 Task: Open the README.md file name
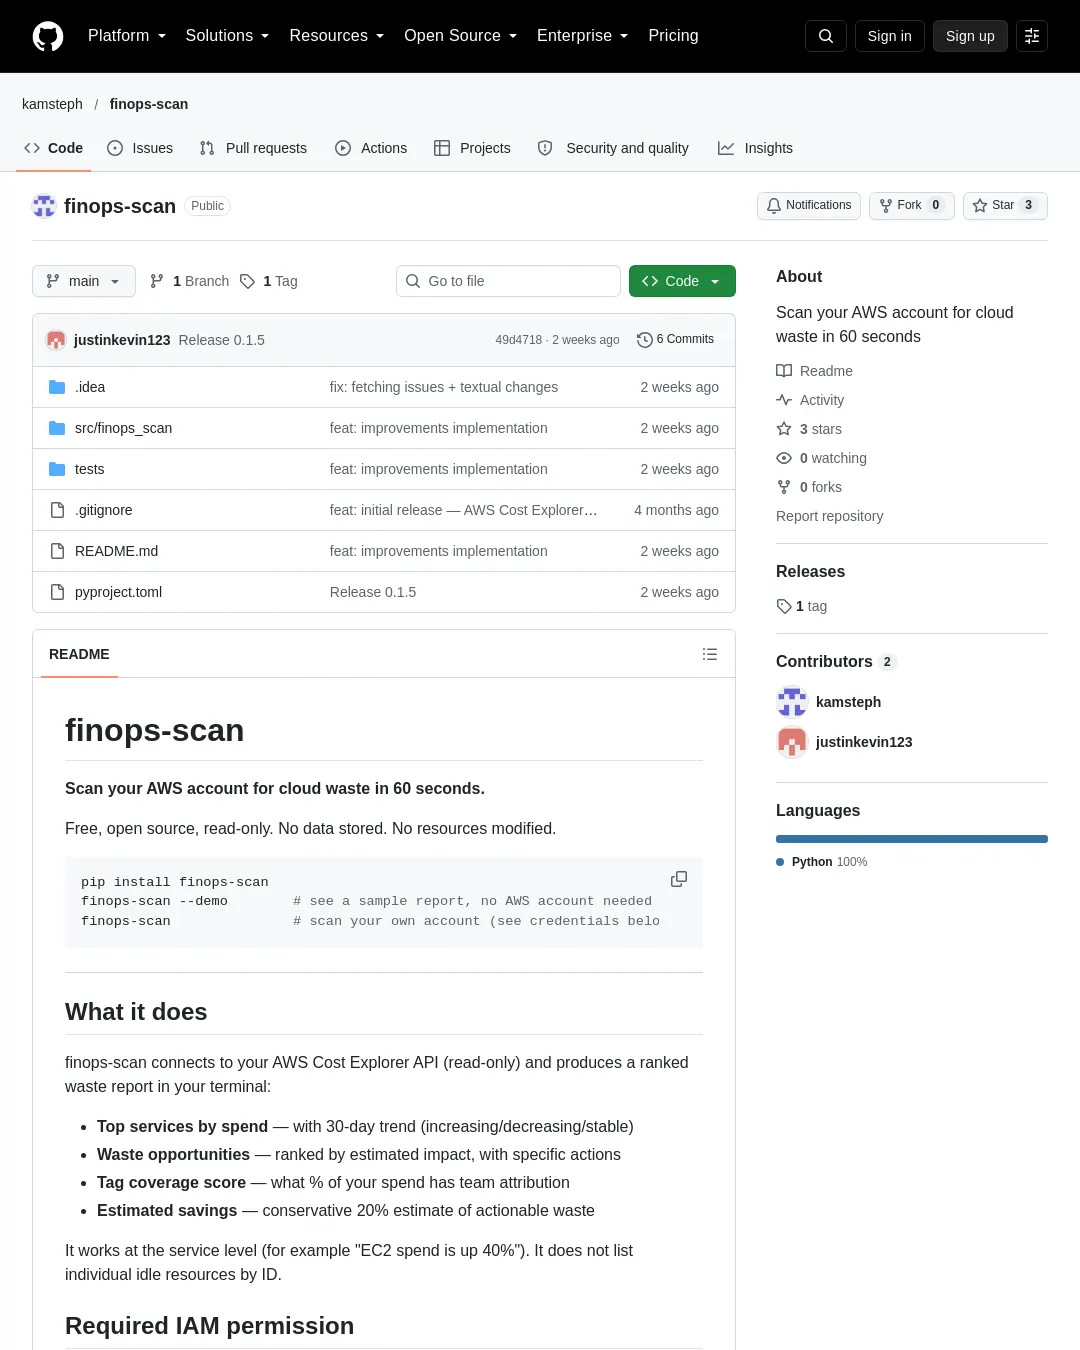(x=116, y=551)
